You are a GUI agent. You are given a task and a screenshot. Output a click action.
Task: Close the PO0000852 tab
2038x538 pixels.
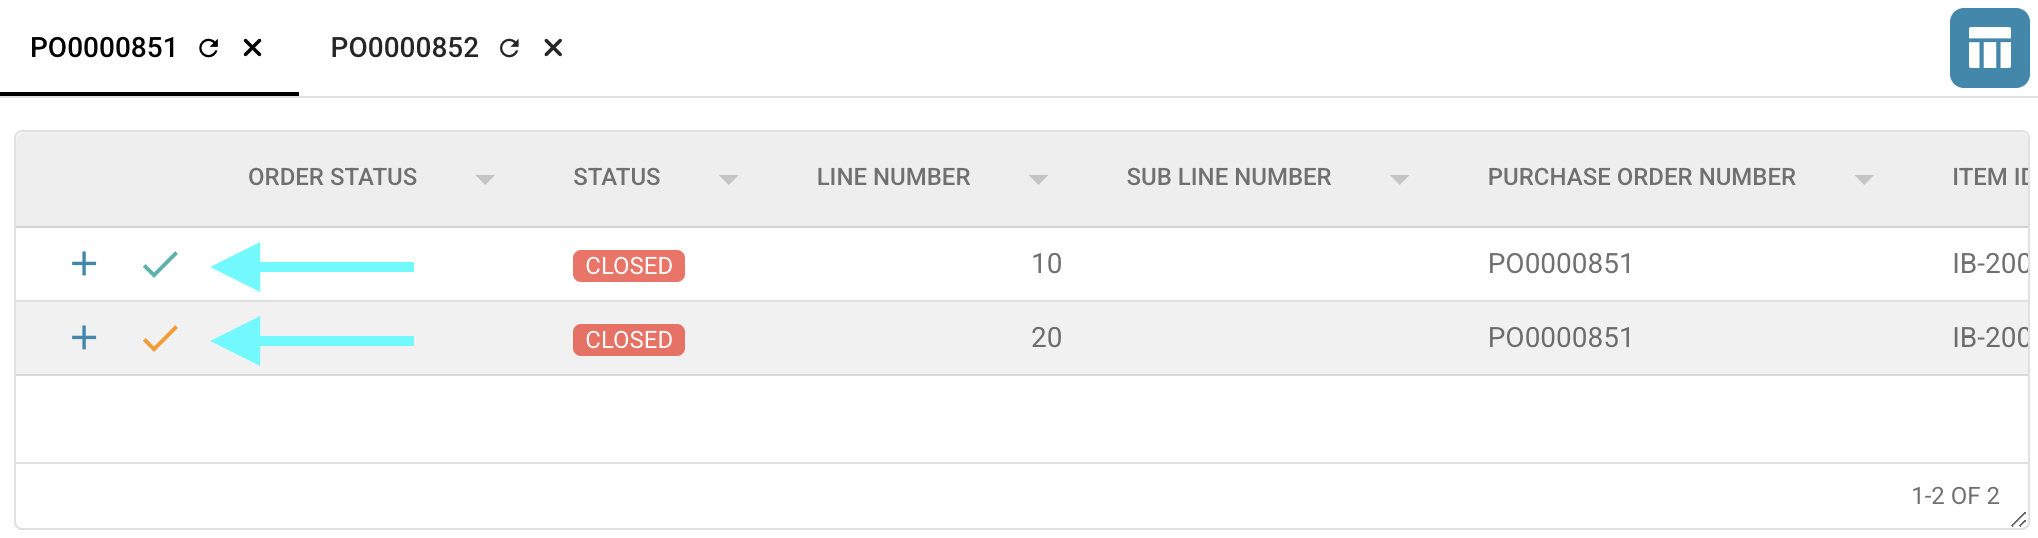[553, 48]
